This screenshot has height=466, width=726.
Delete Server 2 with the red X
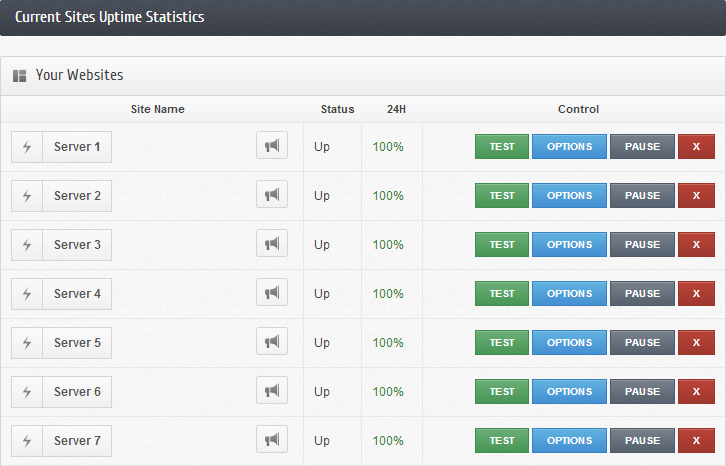[696, 196]
